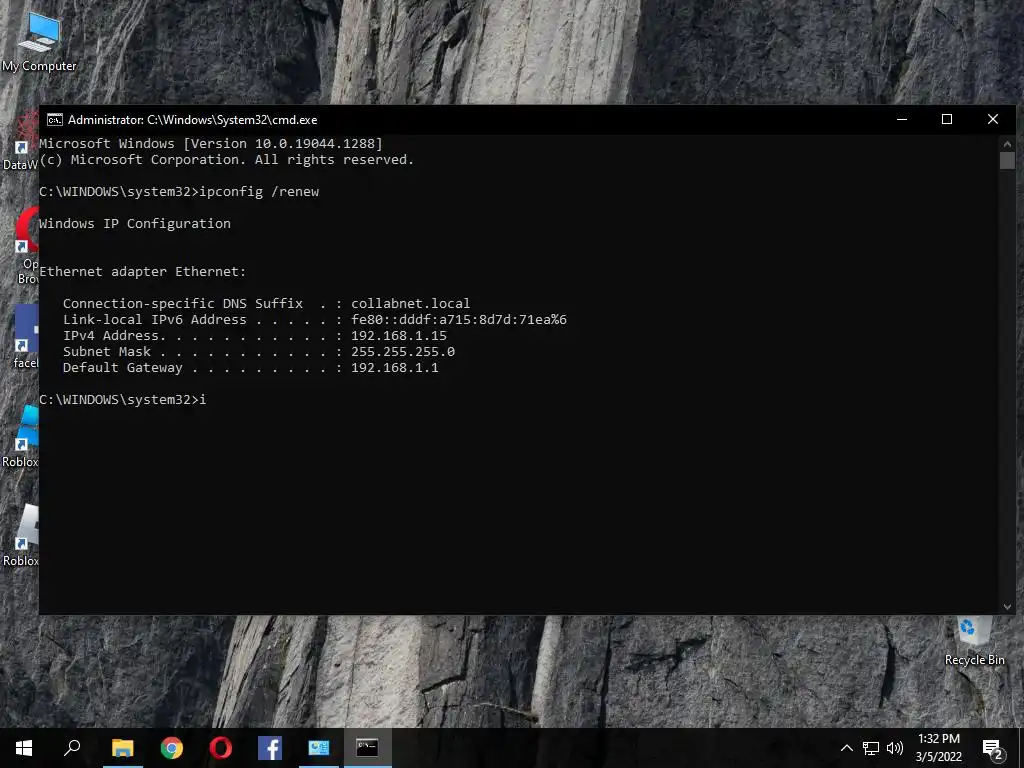
Task: Minimize the Command Prompt window
Action: click(902, 120)
